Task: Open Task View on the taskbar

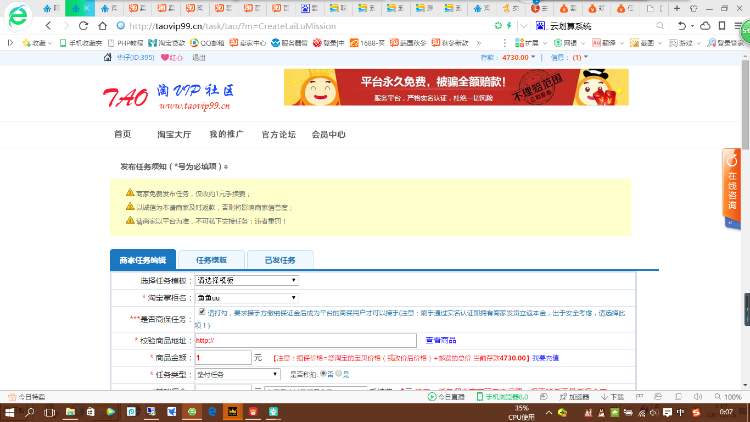Action: (49, 412)
